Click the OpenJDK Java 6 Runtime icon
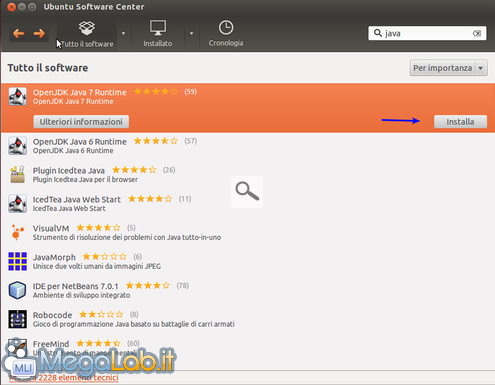 coord(17,146)
